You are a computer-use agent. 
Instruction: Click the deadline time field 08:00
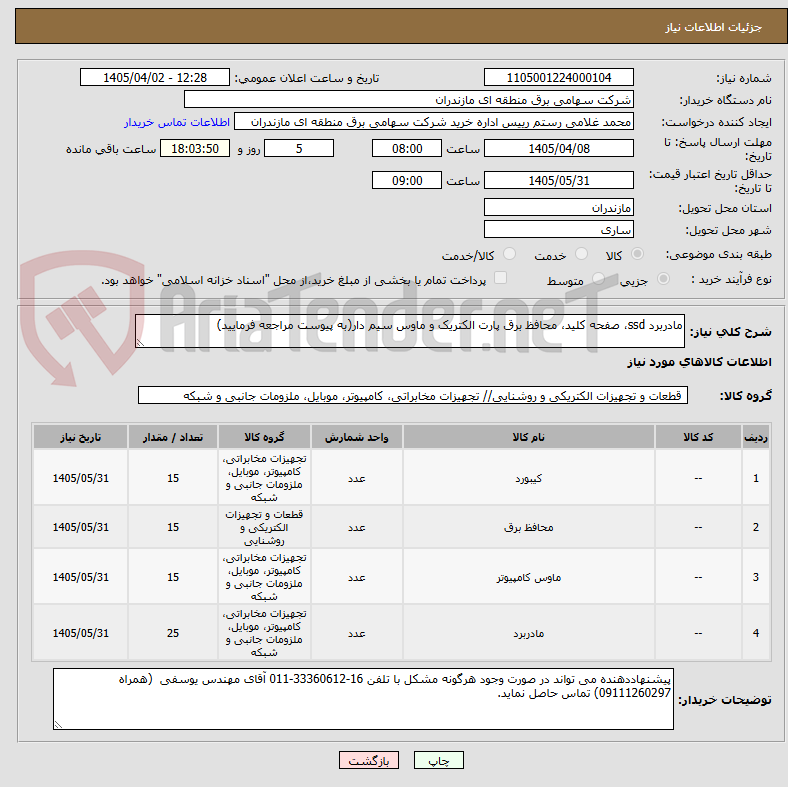coord(407,148)
